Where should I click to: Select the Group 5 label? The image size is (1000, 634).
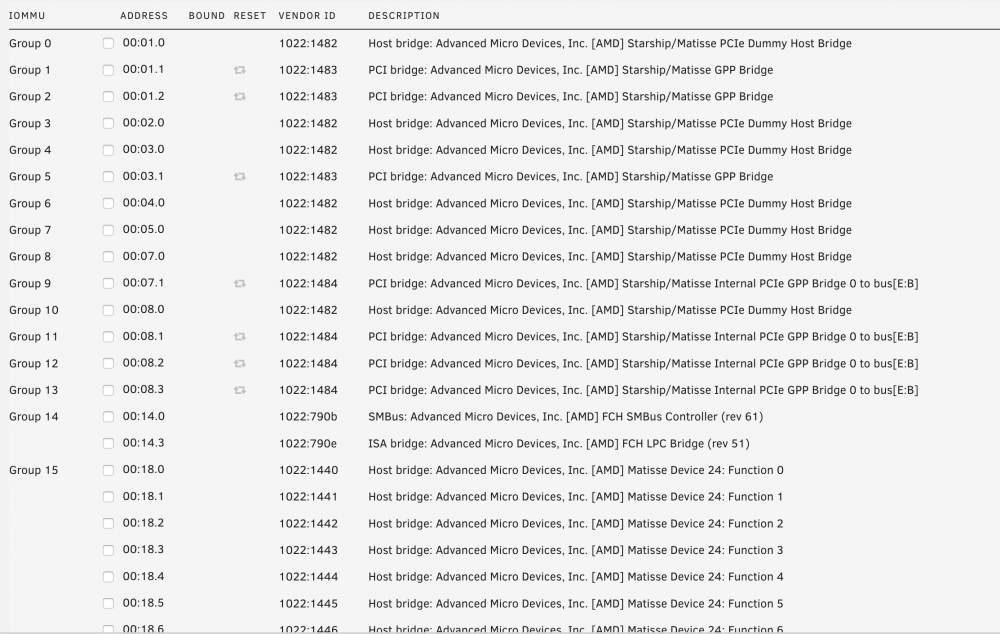[x=30, y=177]
